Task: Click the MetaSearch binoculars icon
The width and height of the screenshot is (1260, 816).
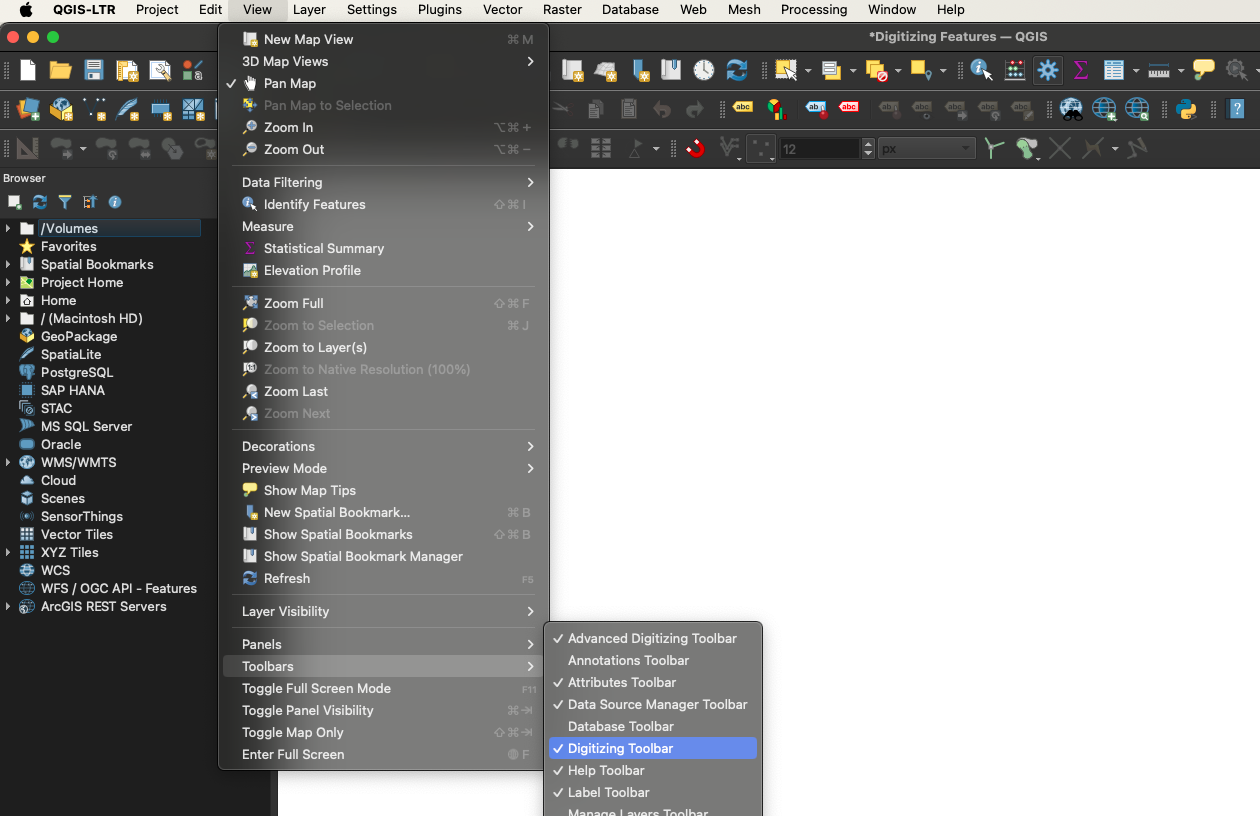Action: click(x=1071, y=109)
